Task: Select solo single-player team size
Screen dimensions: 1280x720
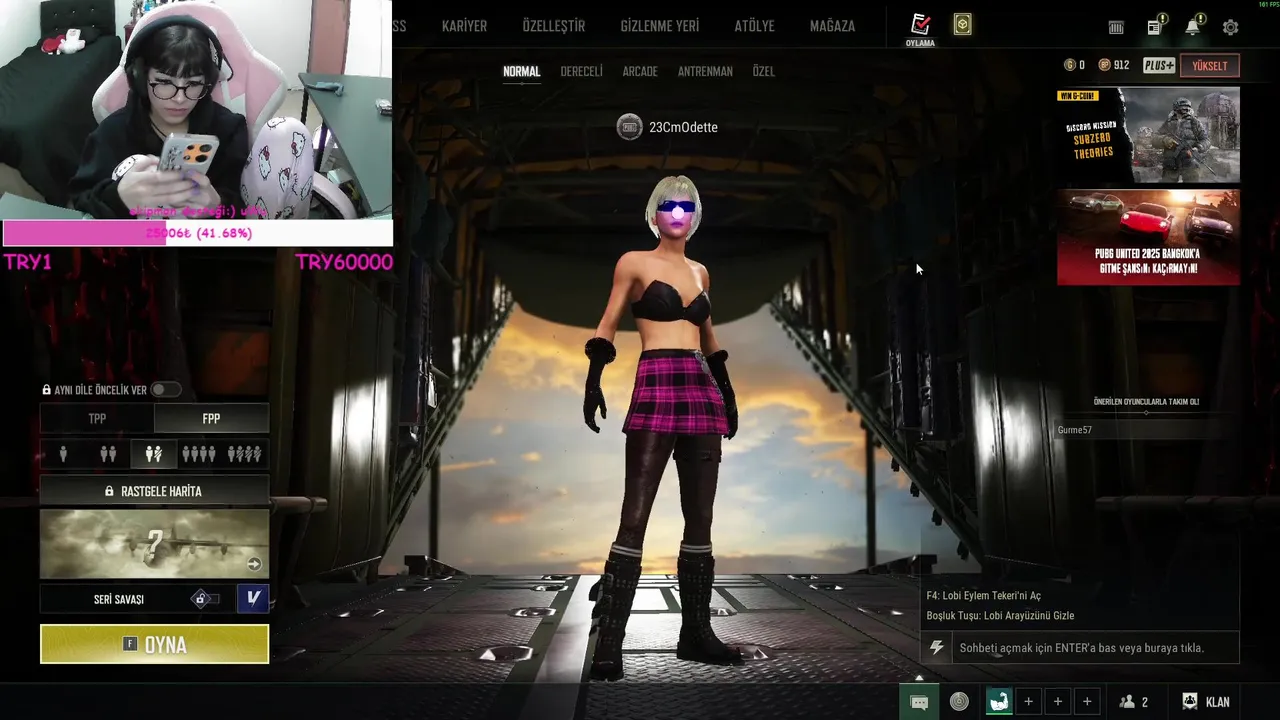Action: [63, 454]
